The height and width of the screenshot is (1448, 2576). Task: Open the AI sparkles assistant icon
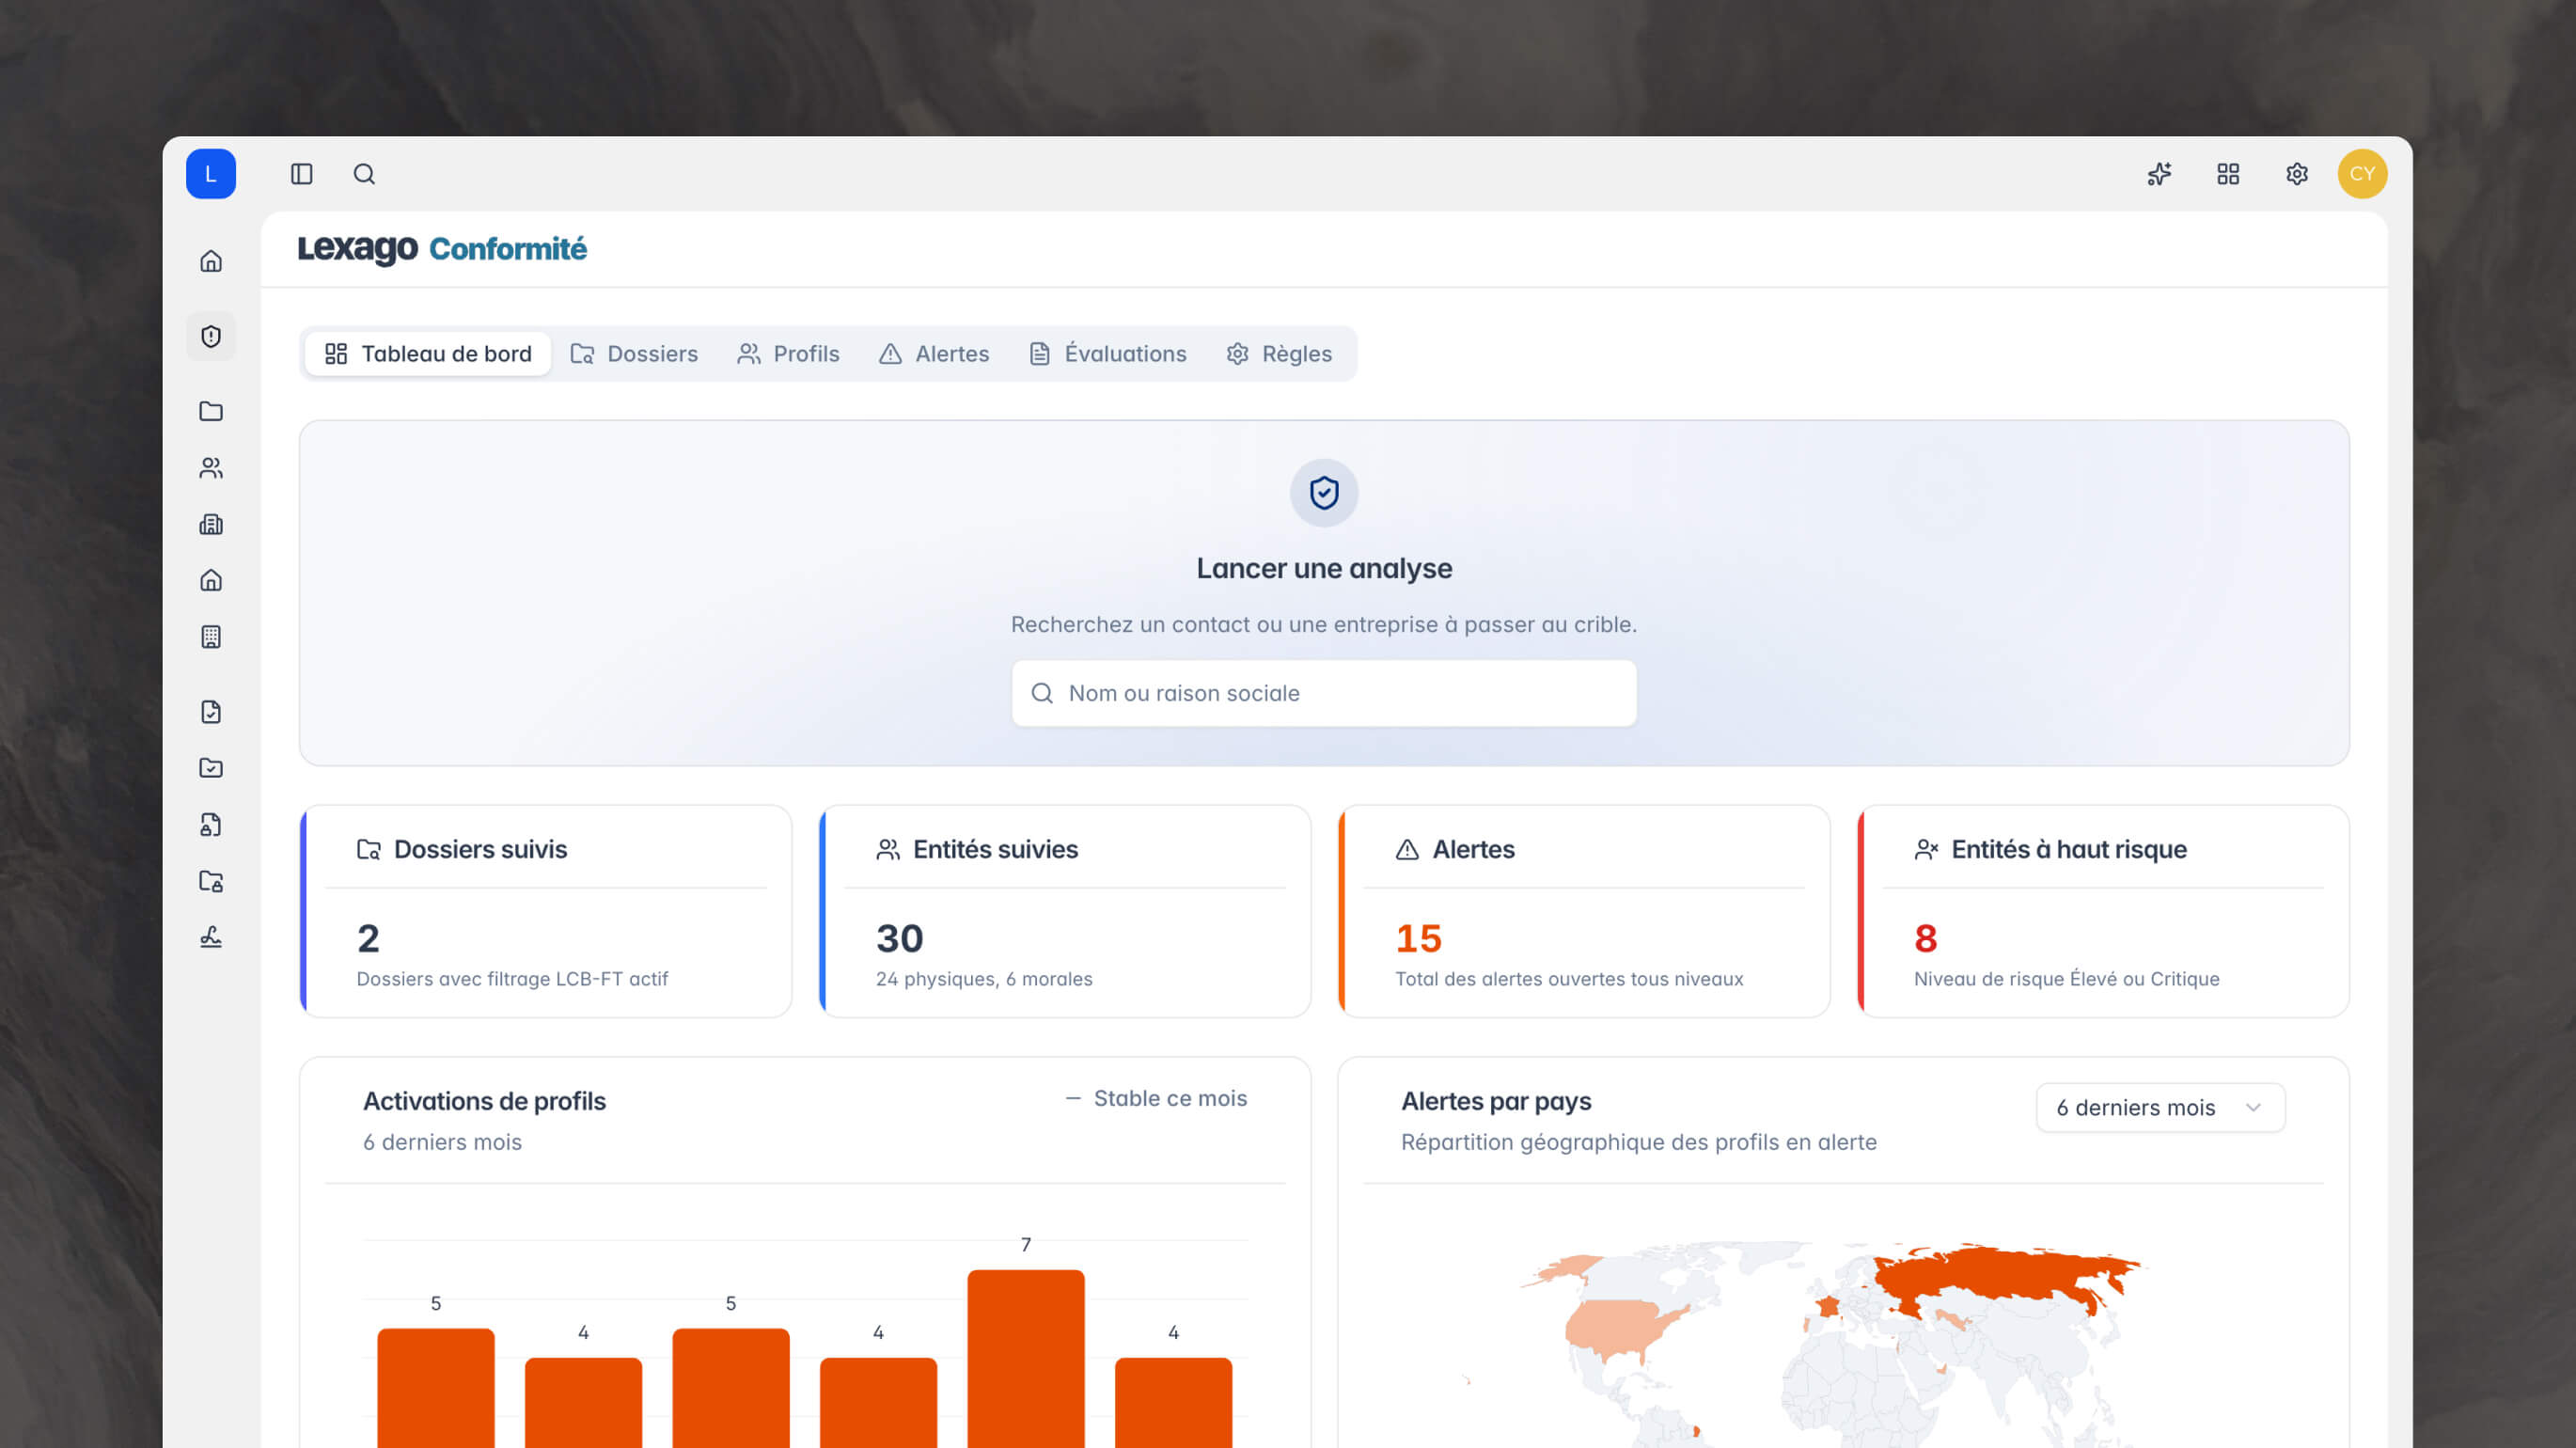pos(2159,174)
